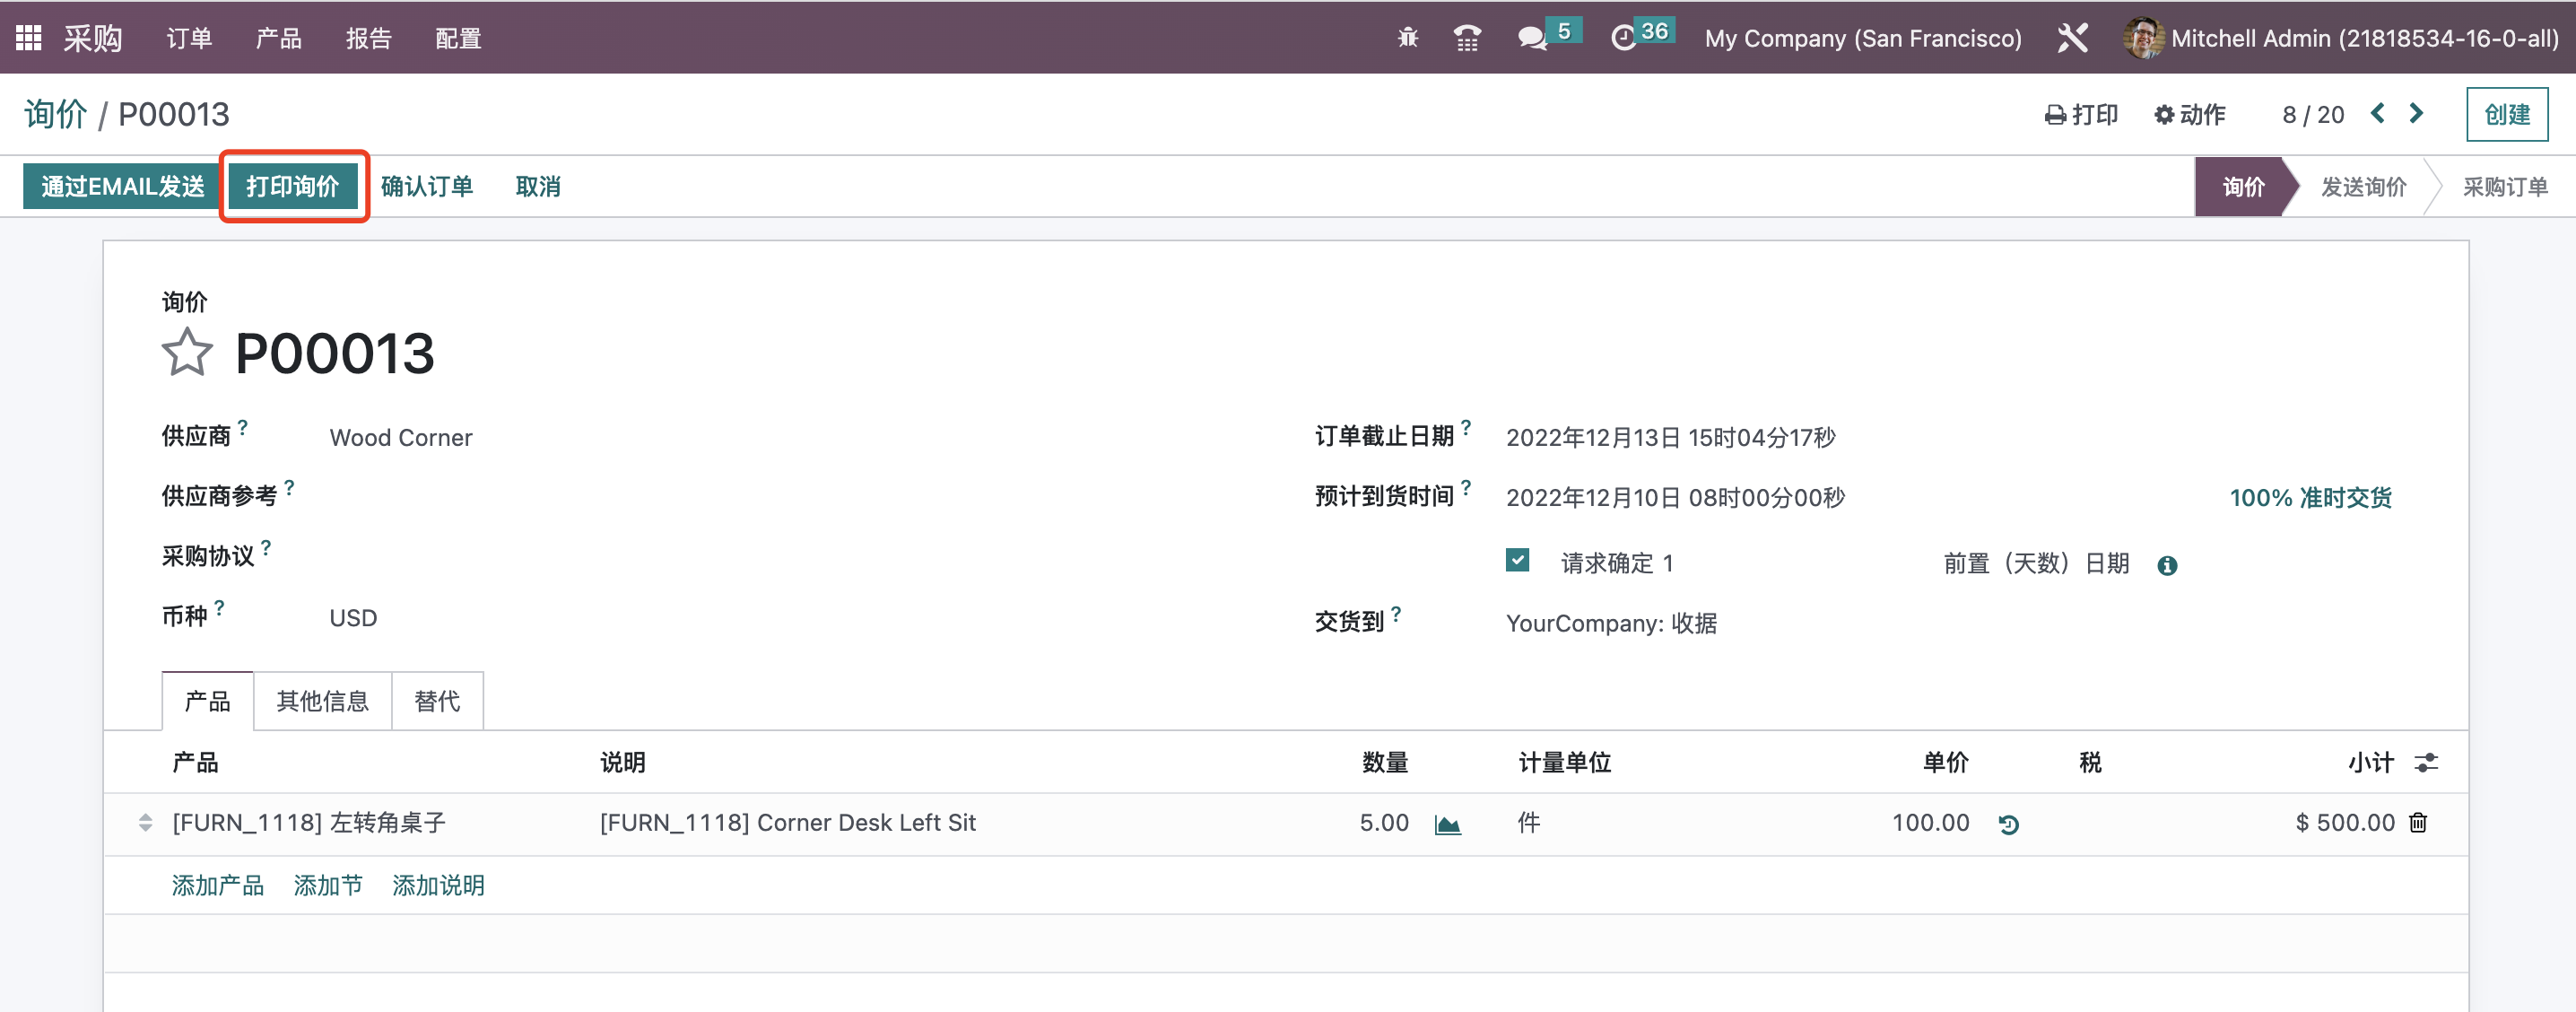This screenshot has width=2576, height=1012.
Task: Show help tooltip for 预计到货时间 question mark
Action: [x=1466, y=487]
